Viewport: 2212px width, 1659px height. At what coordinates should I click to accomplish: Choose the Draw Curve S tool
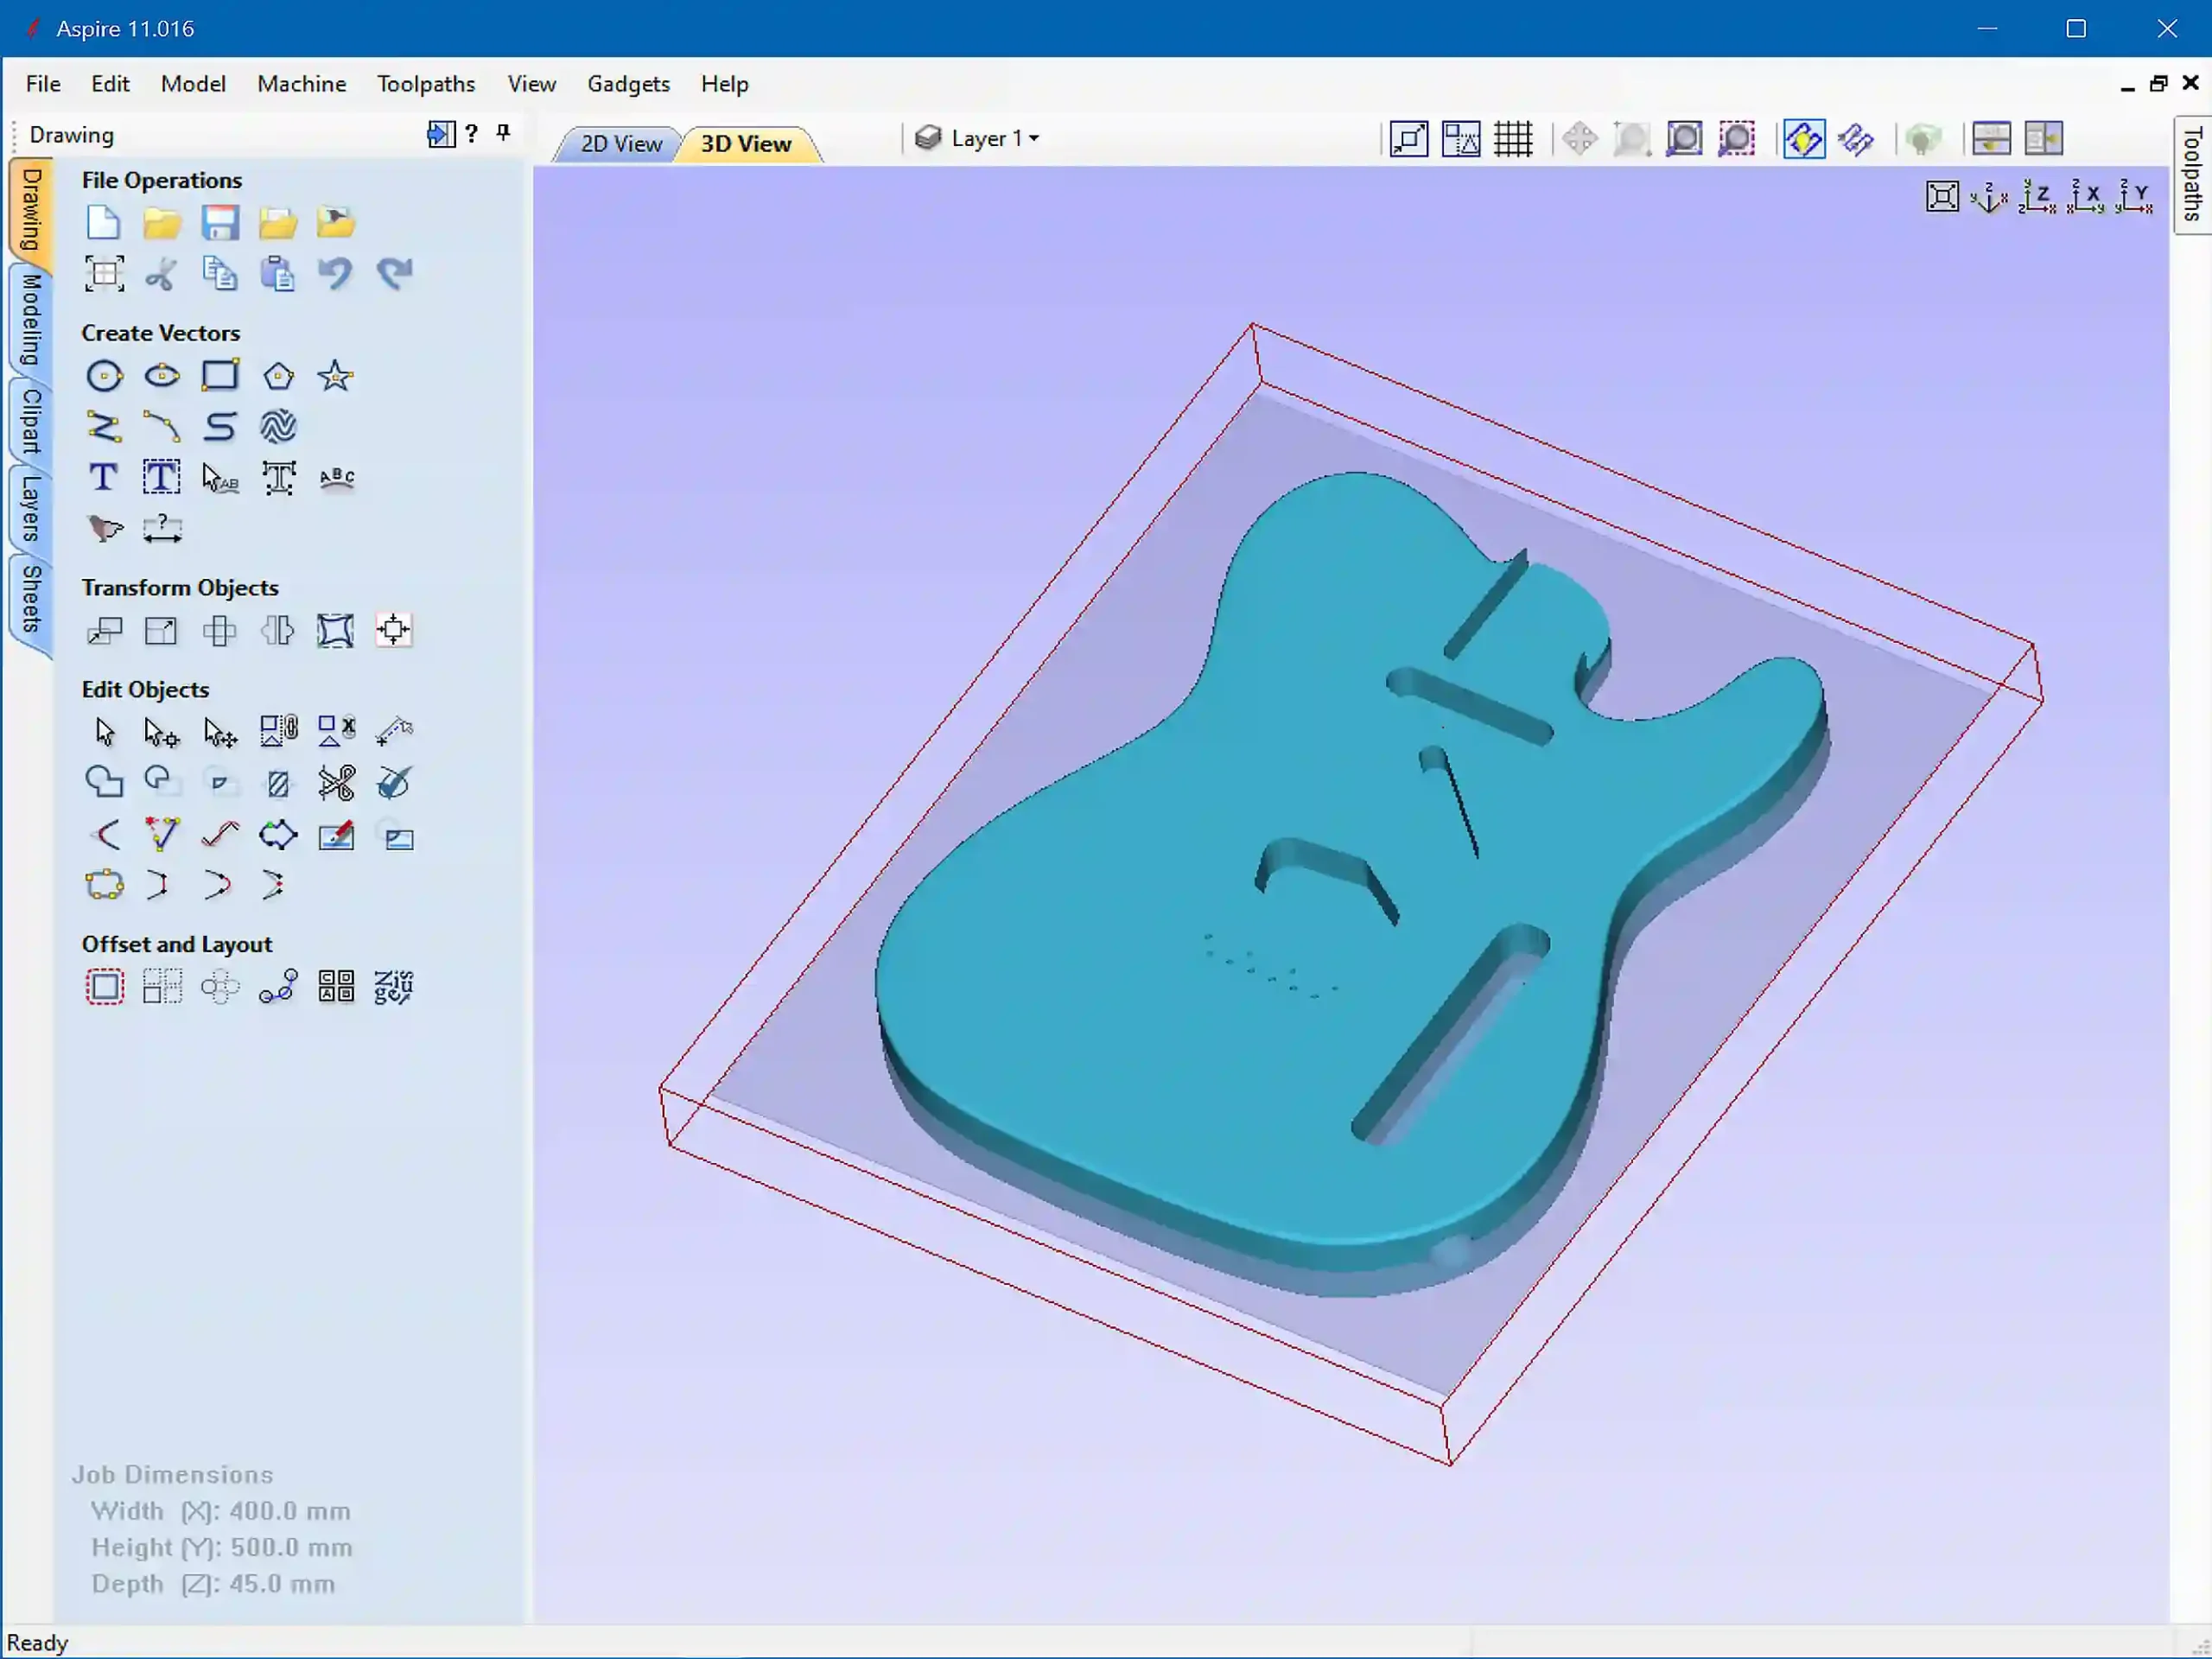220,427
